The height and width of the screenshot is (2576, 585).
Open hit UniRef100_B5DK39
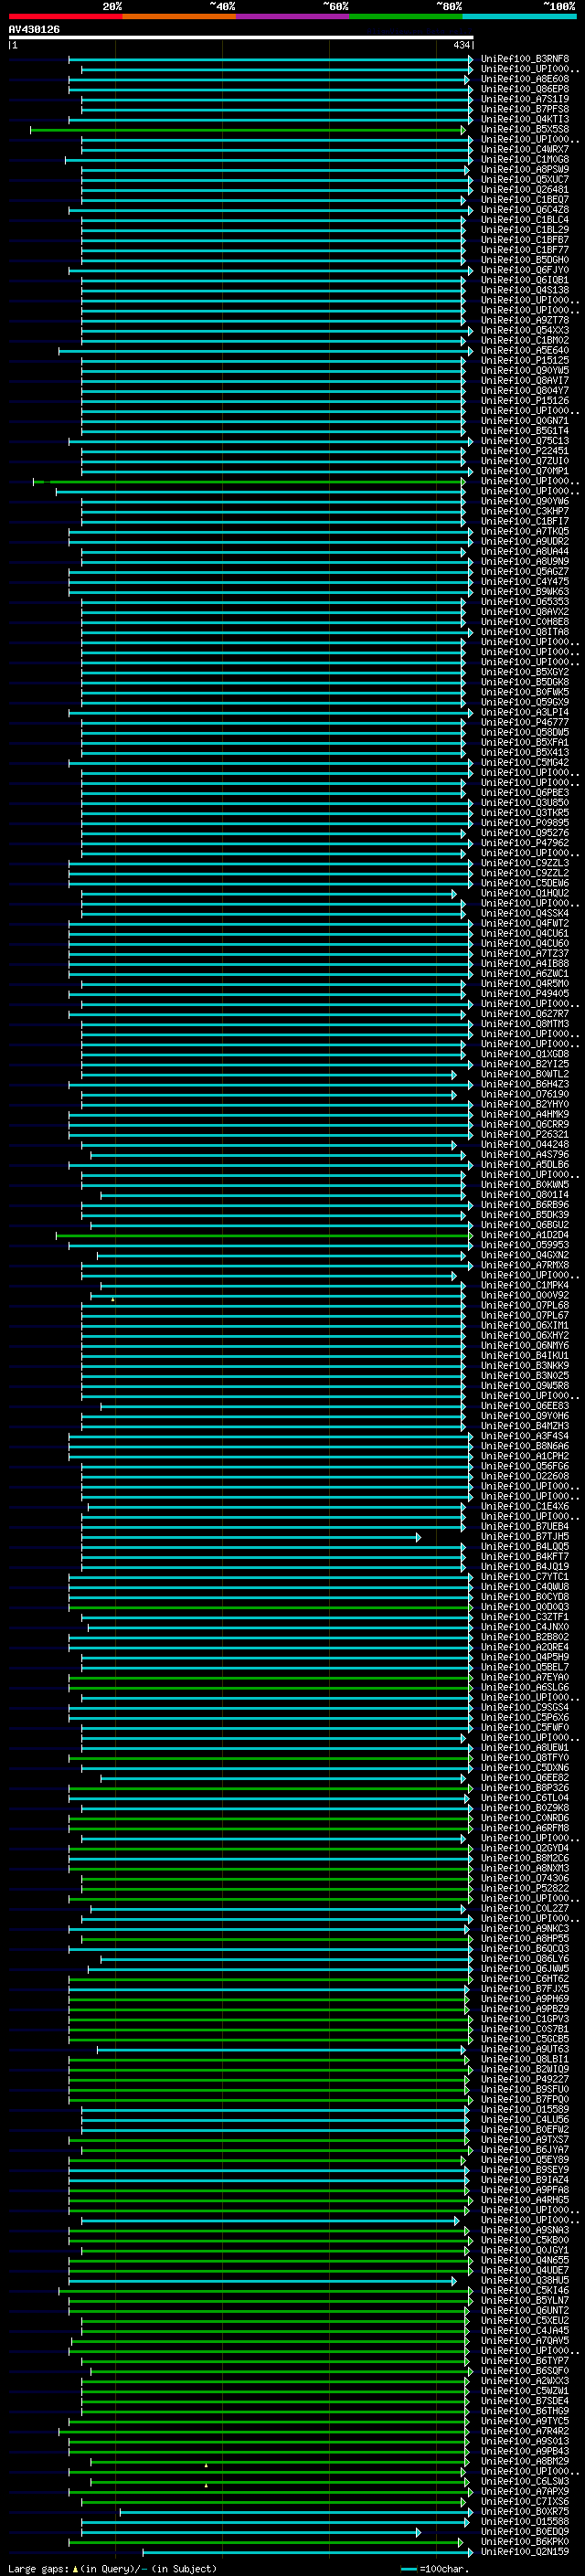[525, 1215]
